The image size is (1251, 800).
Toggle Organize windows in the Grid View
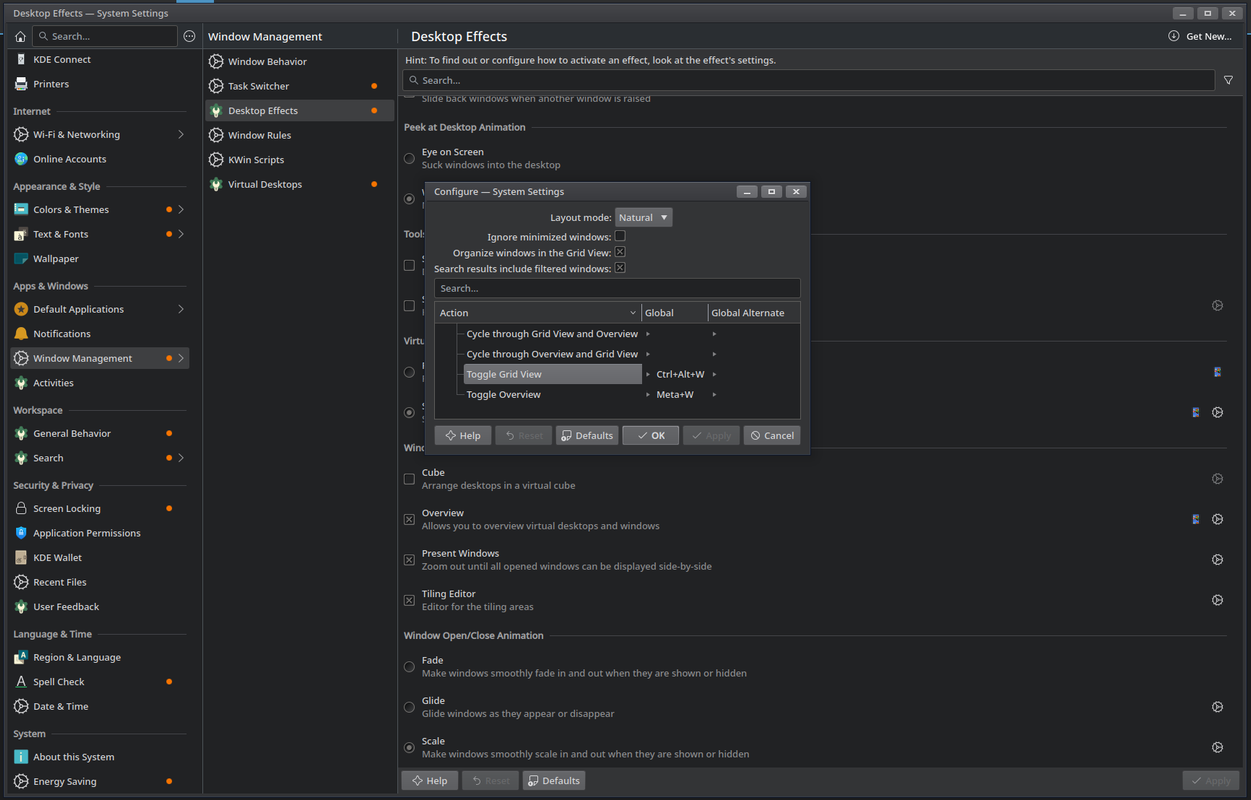620,252
